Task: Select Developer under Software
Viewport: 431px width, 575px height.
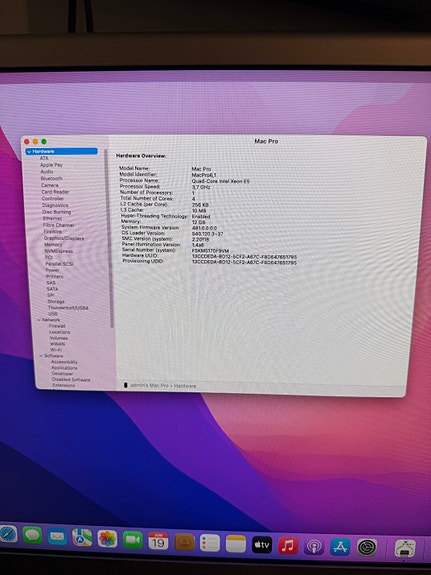Action: coord(62,374)
